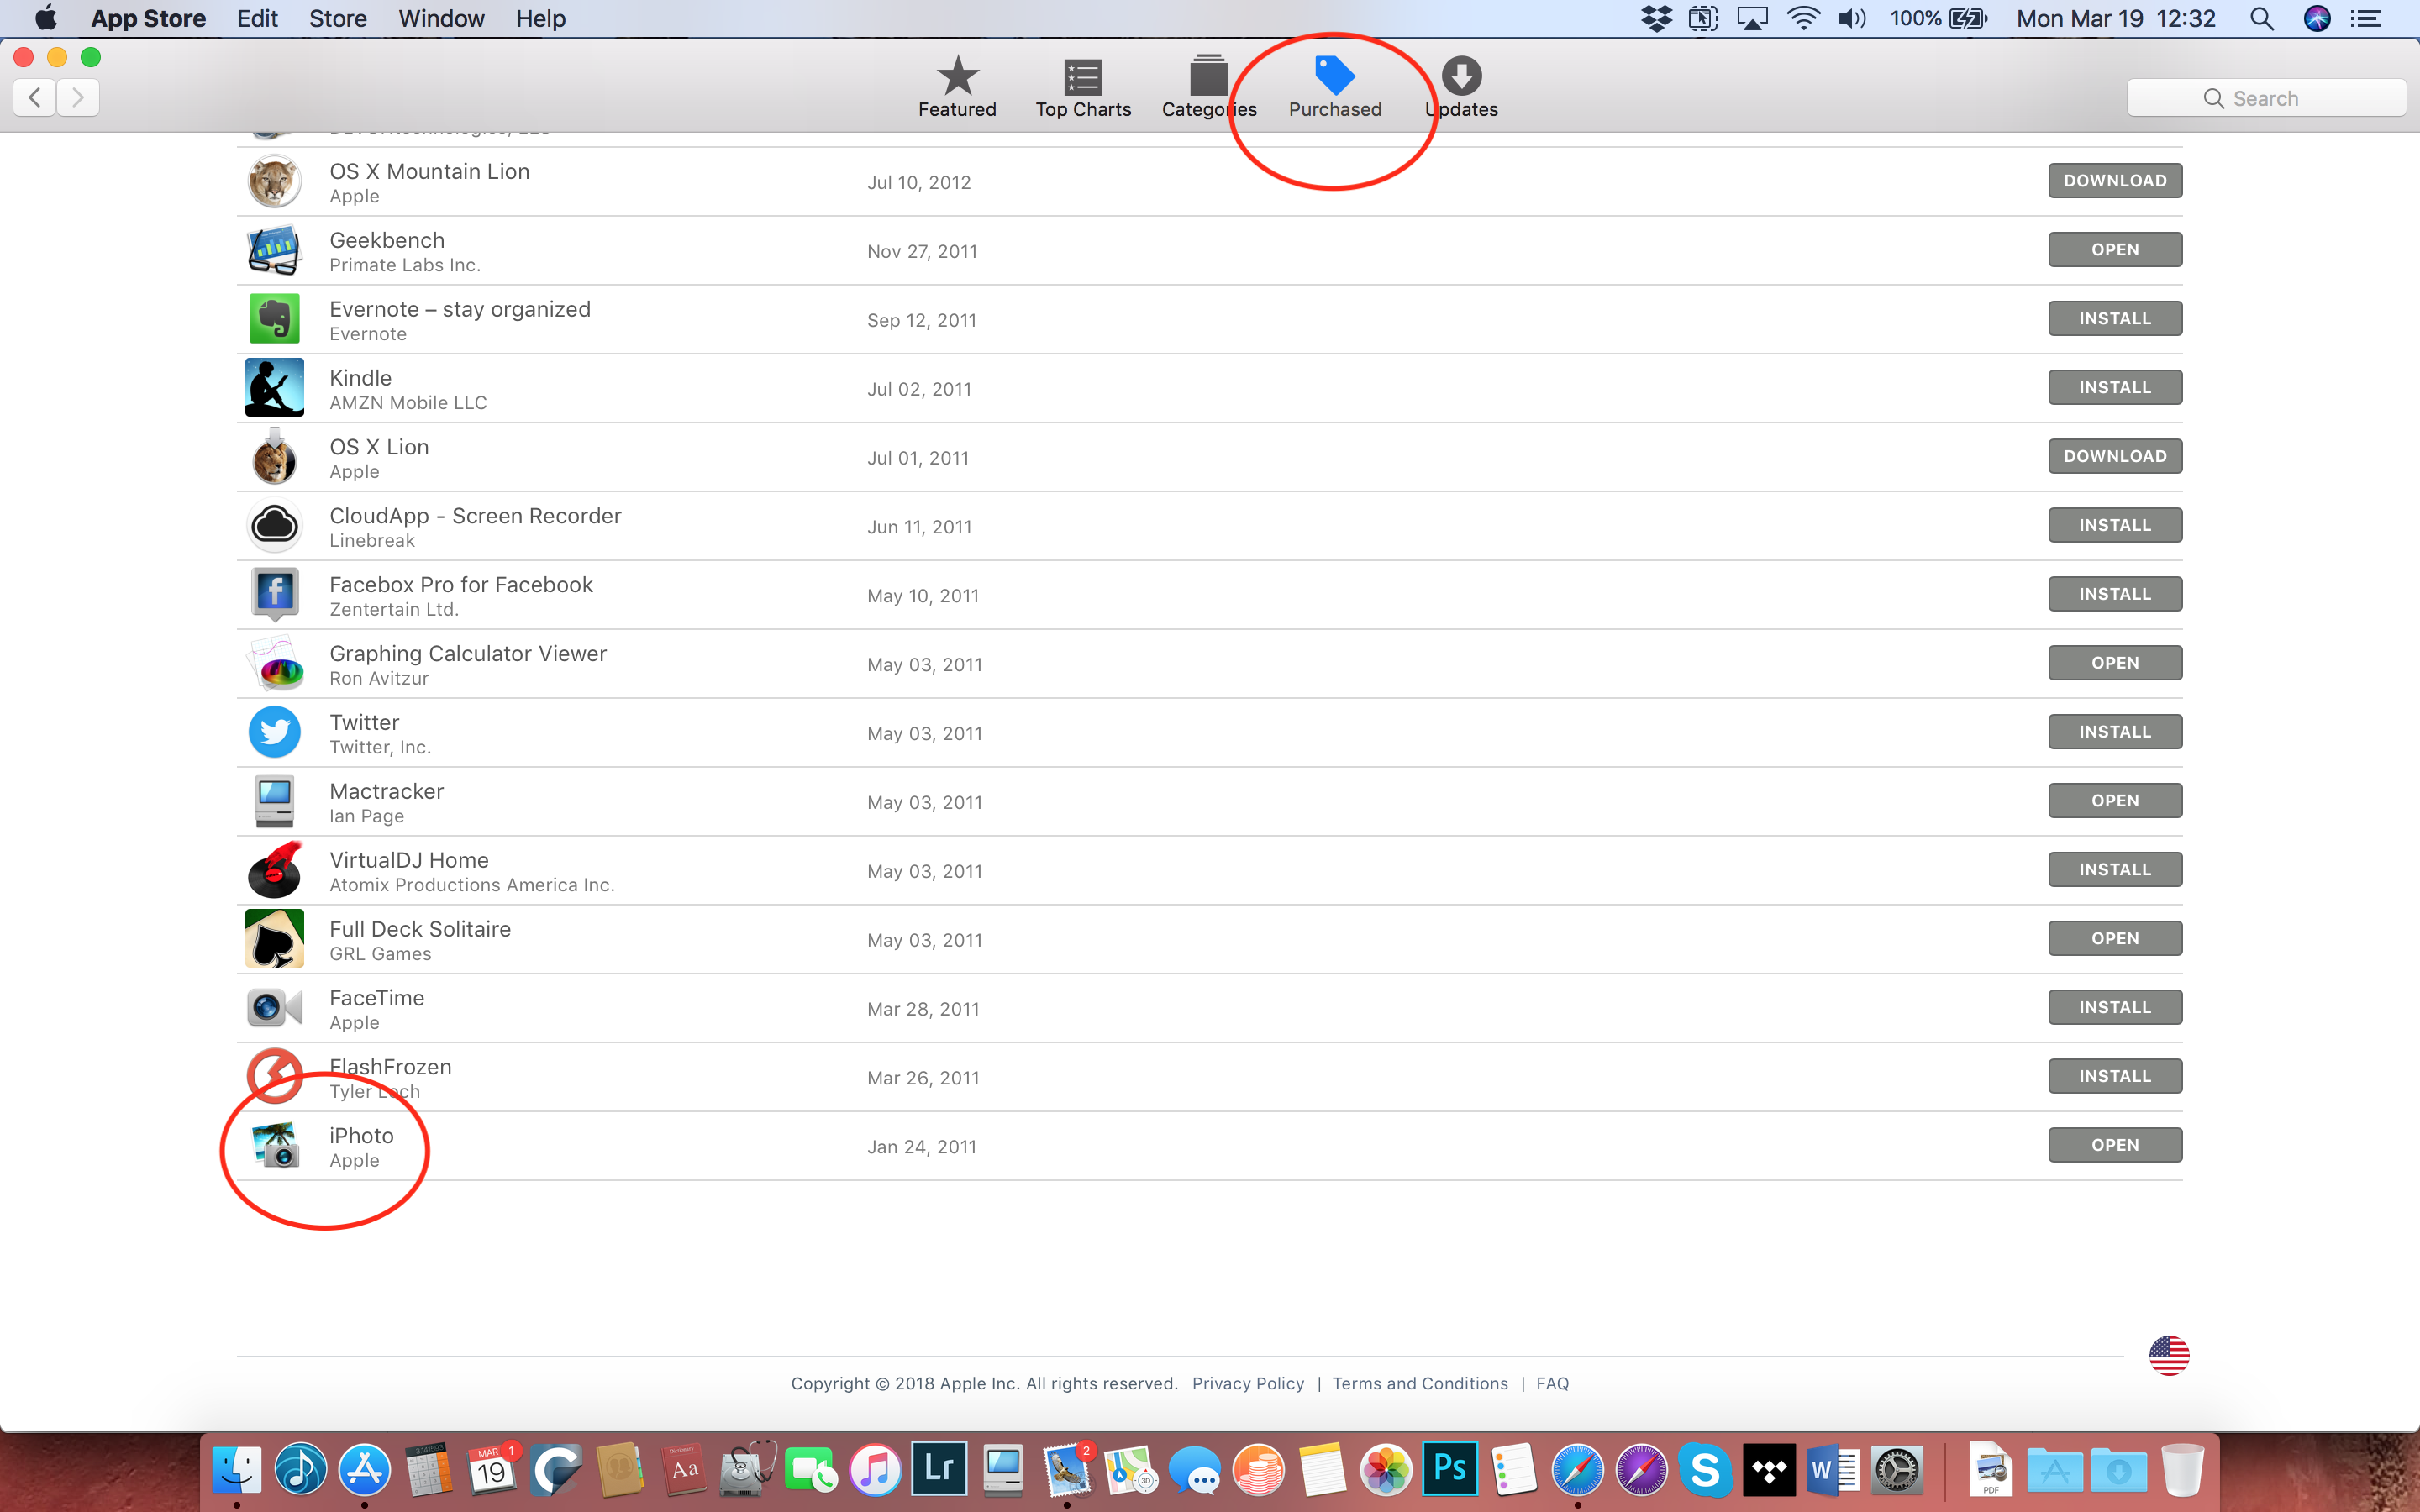Image resolution: width=2420 pixels, height=1512 pixels.
Task: Click the iPhoto app icon
Action: [274, 1145]
